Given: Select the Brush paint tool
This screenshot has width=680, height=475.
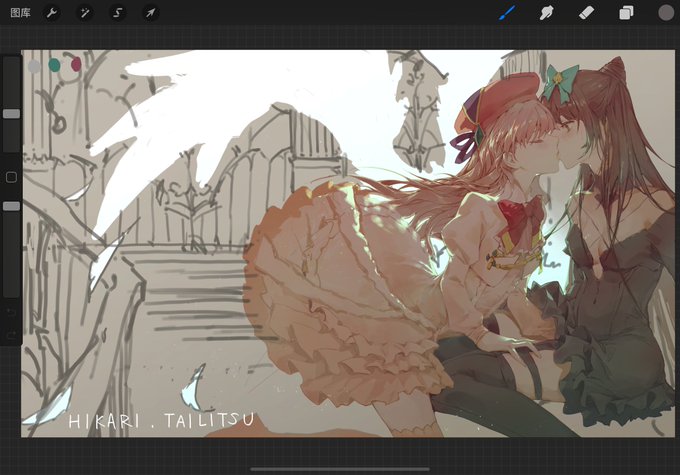Looking at the screenshot, I should (507, 13).
